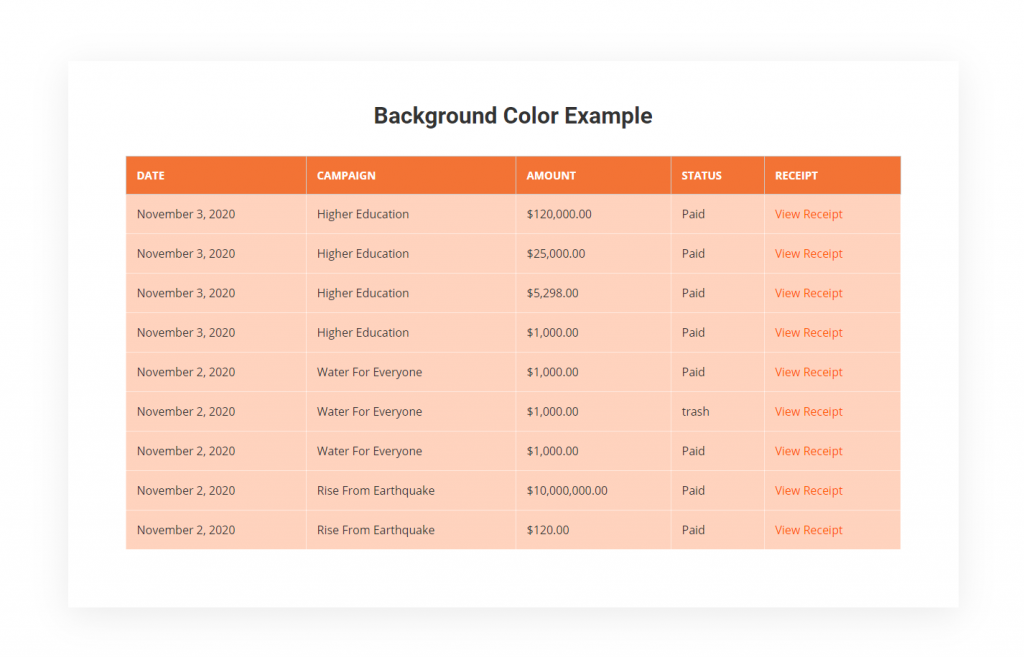Open View Receipt for the $10,000,000.00 donation

[808, 491]
